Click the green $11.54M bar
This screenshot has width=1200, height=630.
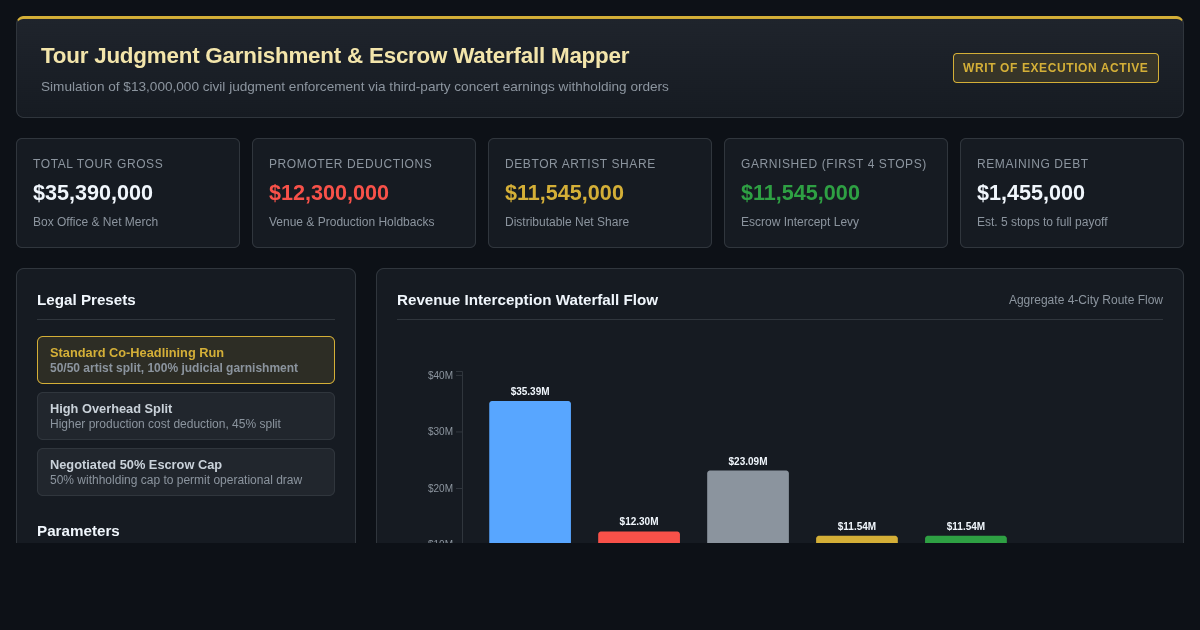[x=966, y=539]
